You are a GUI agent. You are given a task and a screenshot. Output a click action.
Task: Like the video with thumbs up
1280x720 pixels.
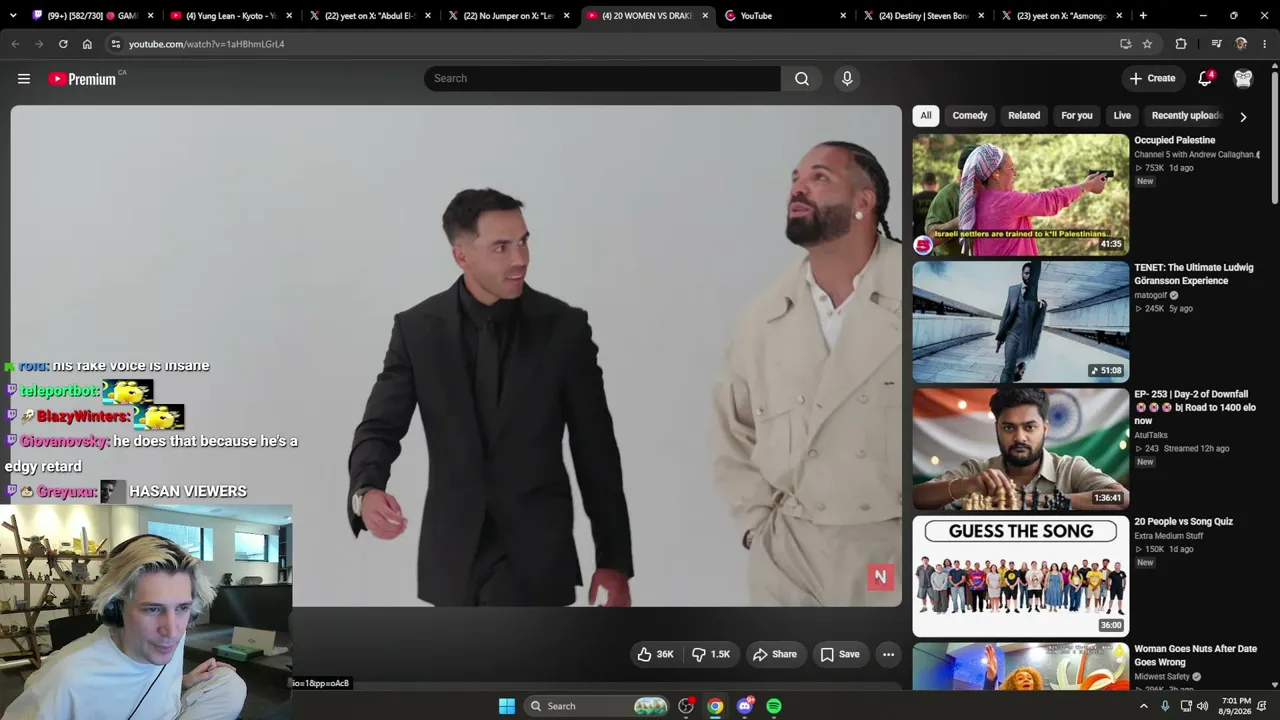pos(655,654)
